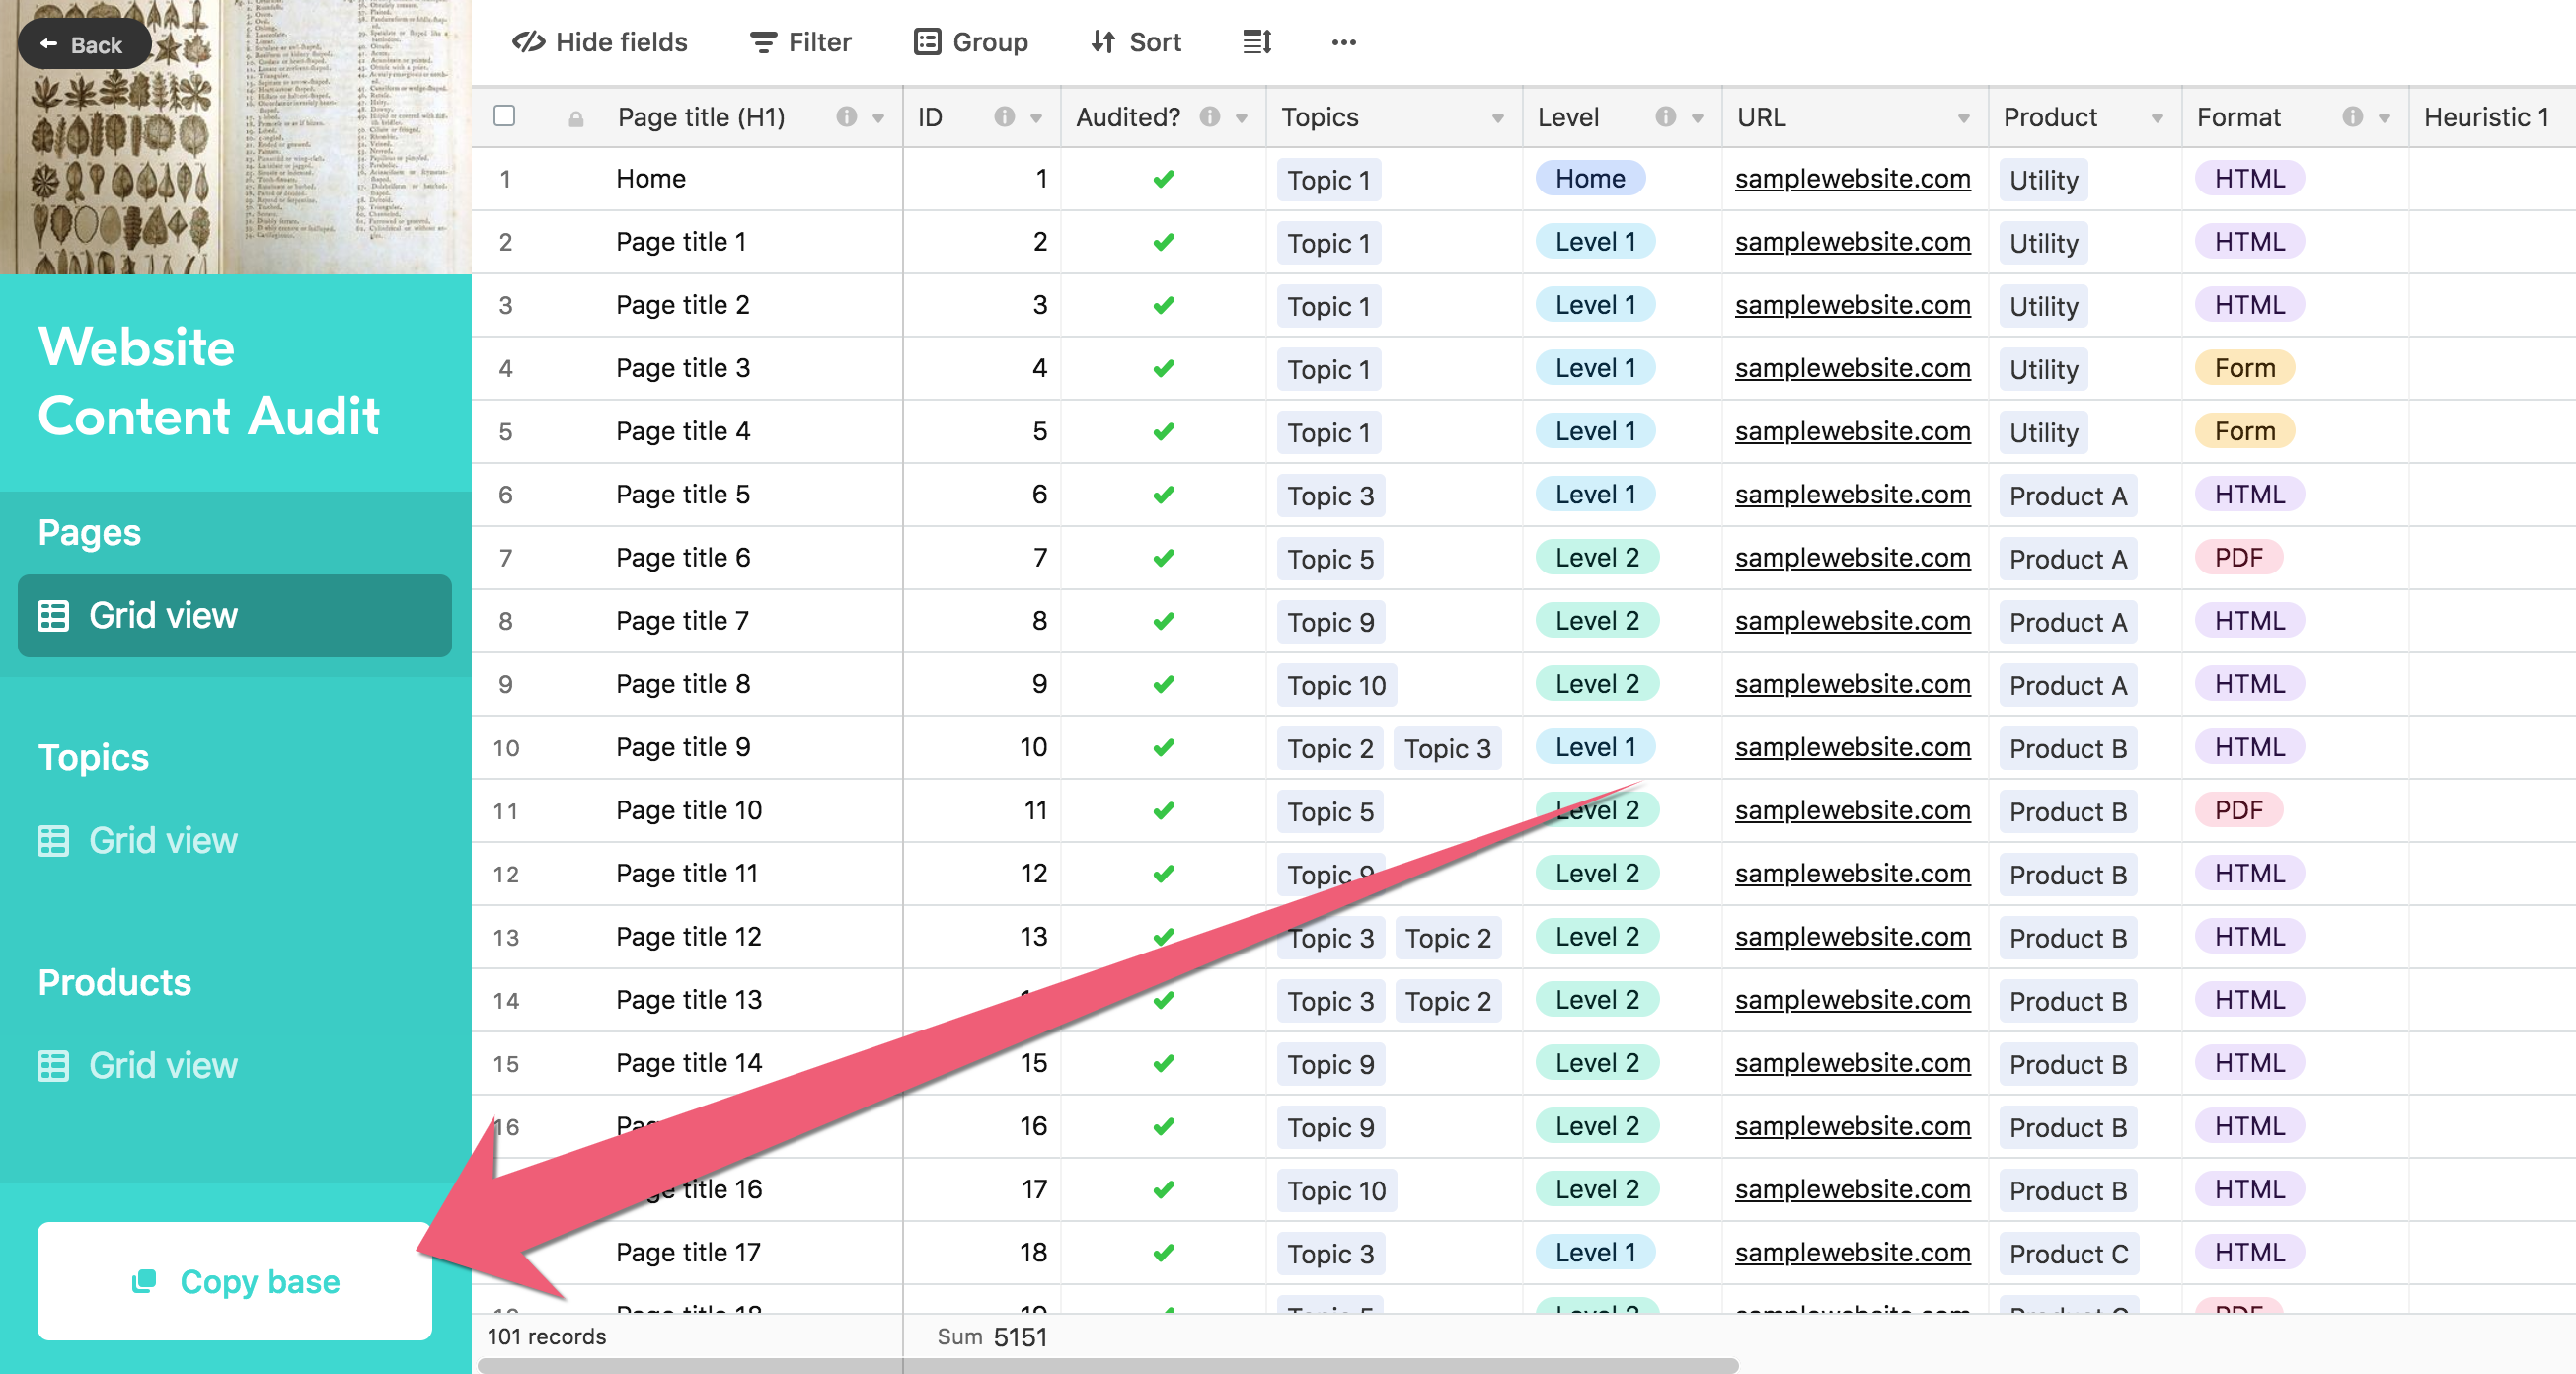Screen dimensions: 2576x1374
Task: Open samplewebsite.com link in Home row
Action: click(1852, 179)
